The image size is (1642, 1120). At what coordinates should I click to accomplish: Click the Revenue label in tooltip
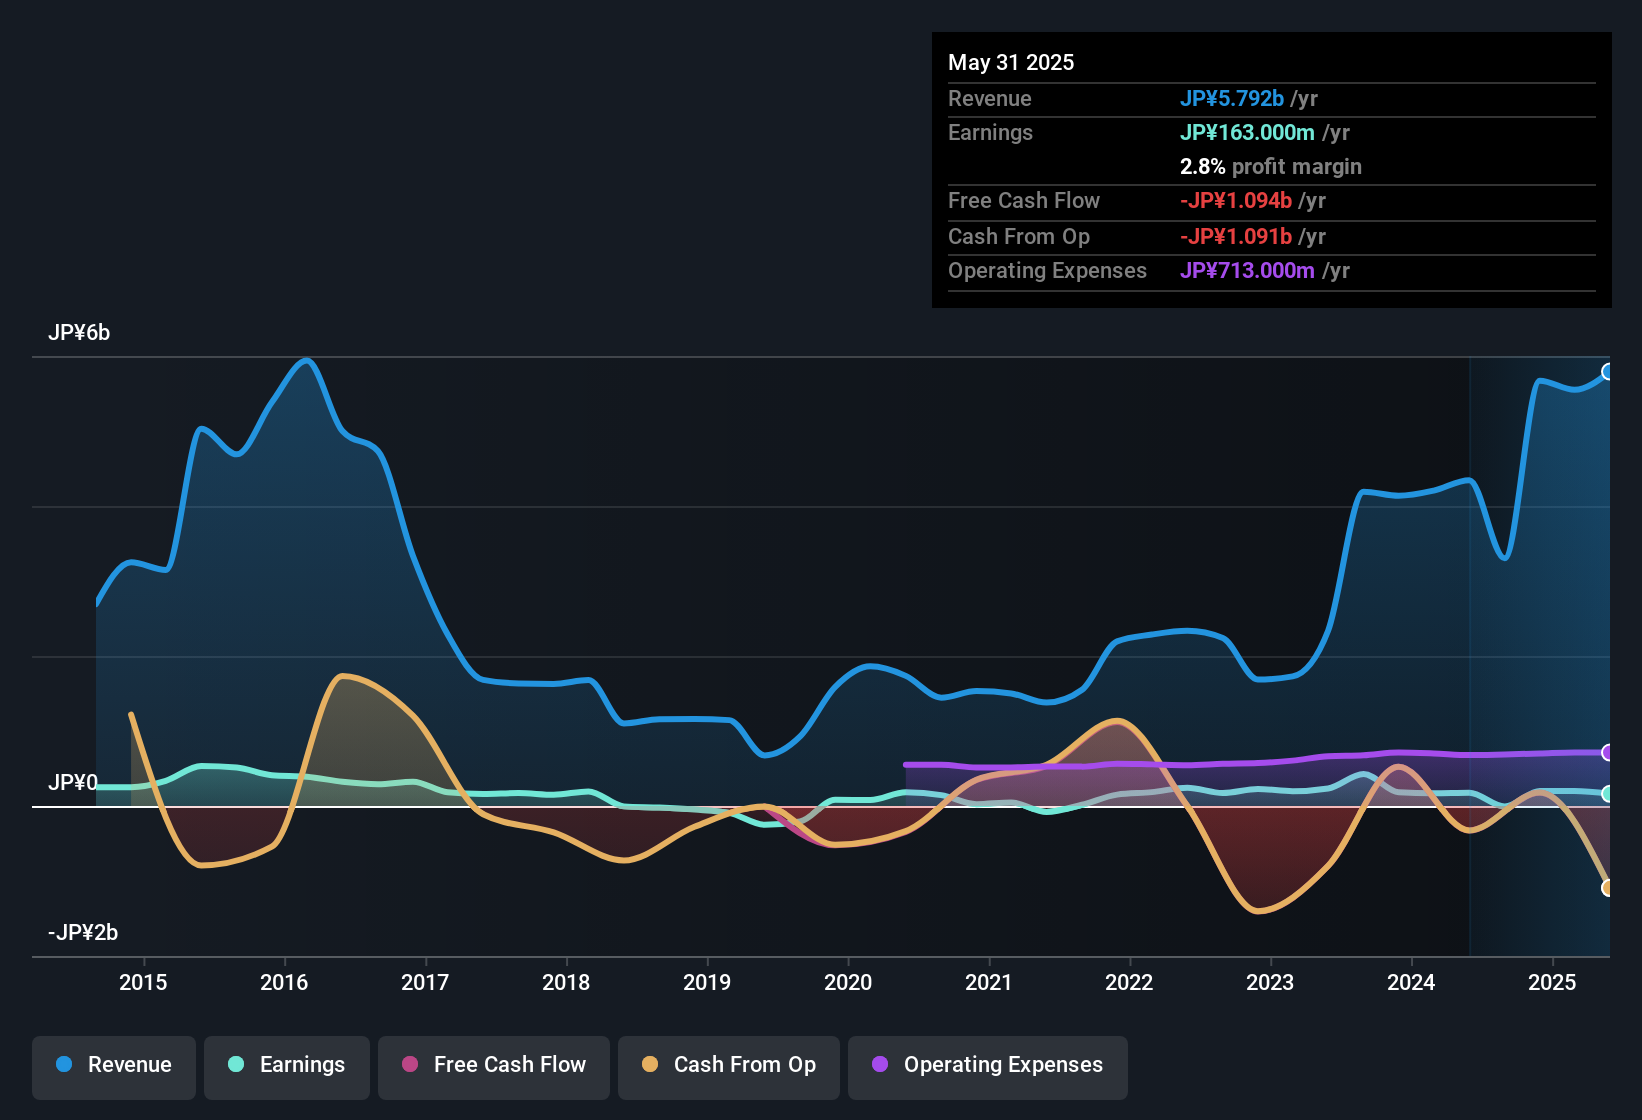[x=990, y=99]
